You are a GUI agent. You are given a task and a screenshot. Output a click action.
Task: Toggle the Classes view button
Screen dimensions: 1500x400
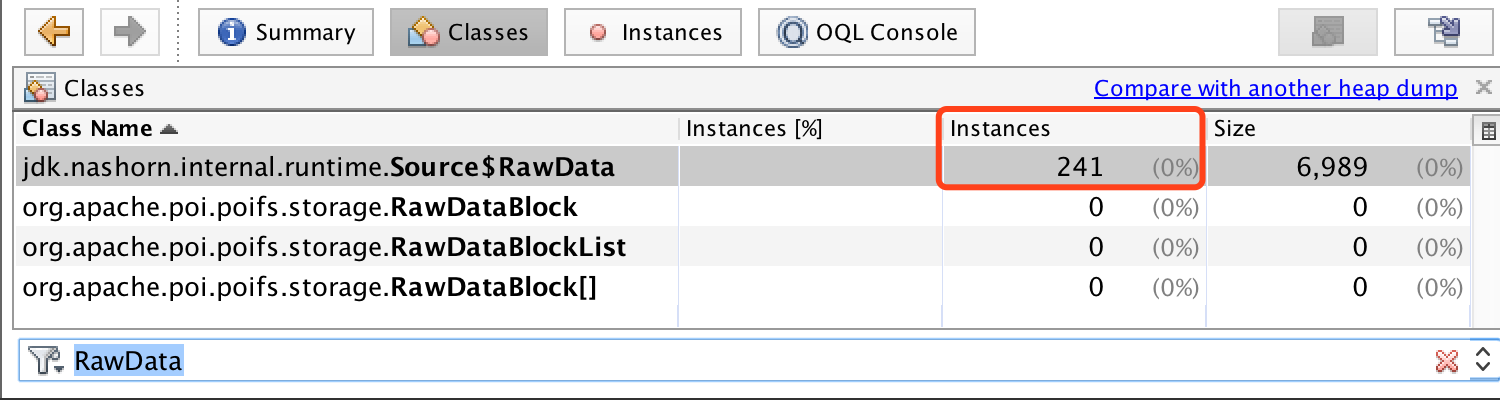[469, 32]
